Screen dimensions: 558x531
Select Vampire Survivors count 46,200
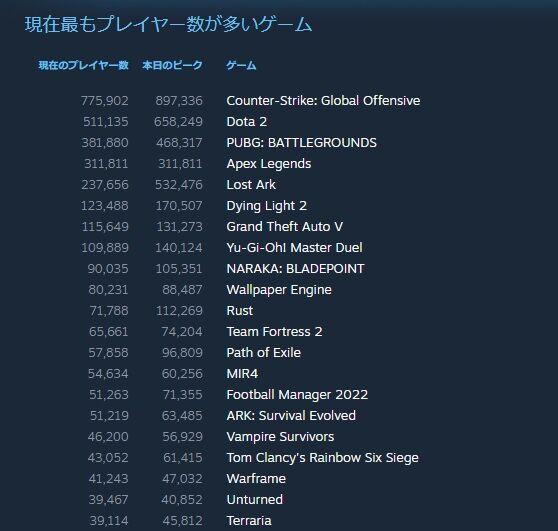coord(108,437)
